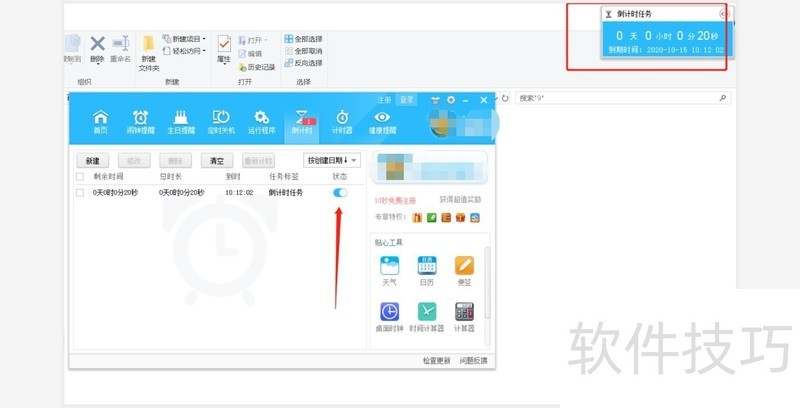This screenshot has height=408, width=800.
Task: Click the 新建 button in countdown list
Action: (93, 161)
